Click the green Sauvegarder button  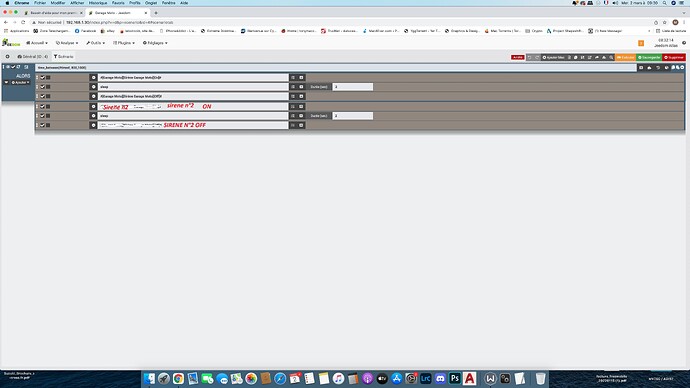[650, 57]
